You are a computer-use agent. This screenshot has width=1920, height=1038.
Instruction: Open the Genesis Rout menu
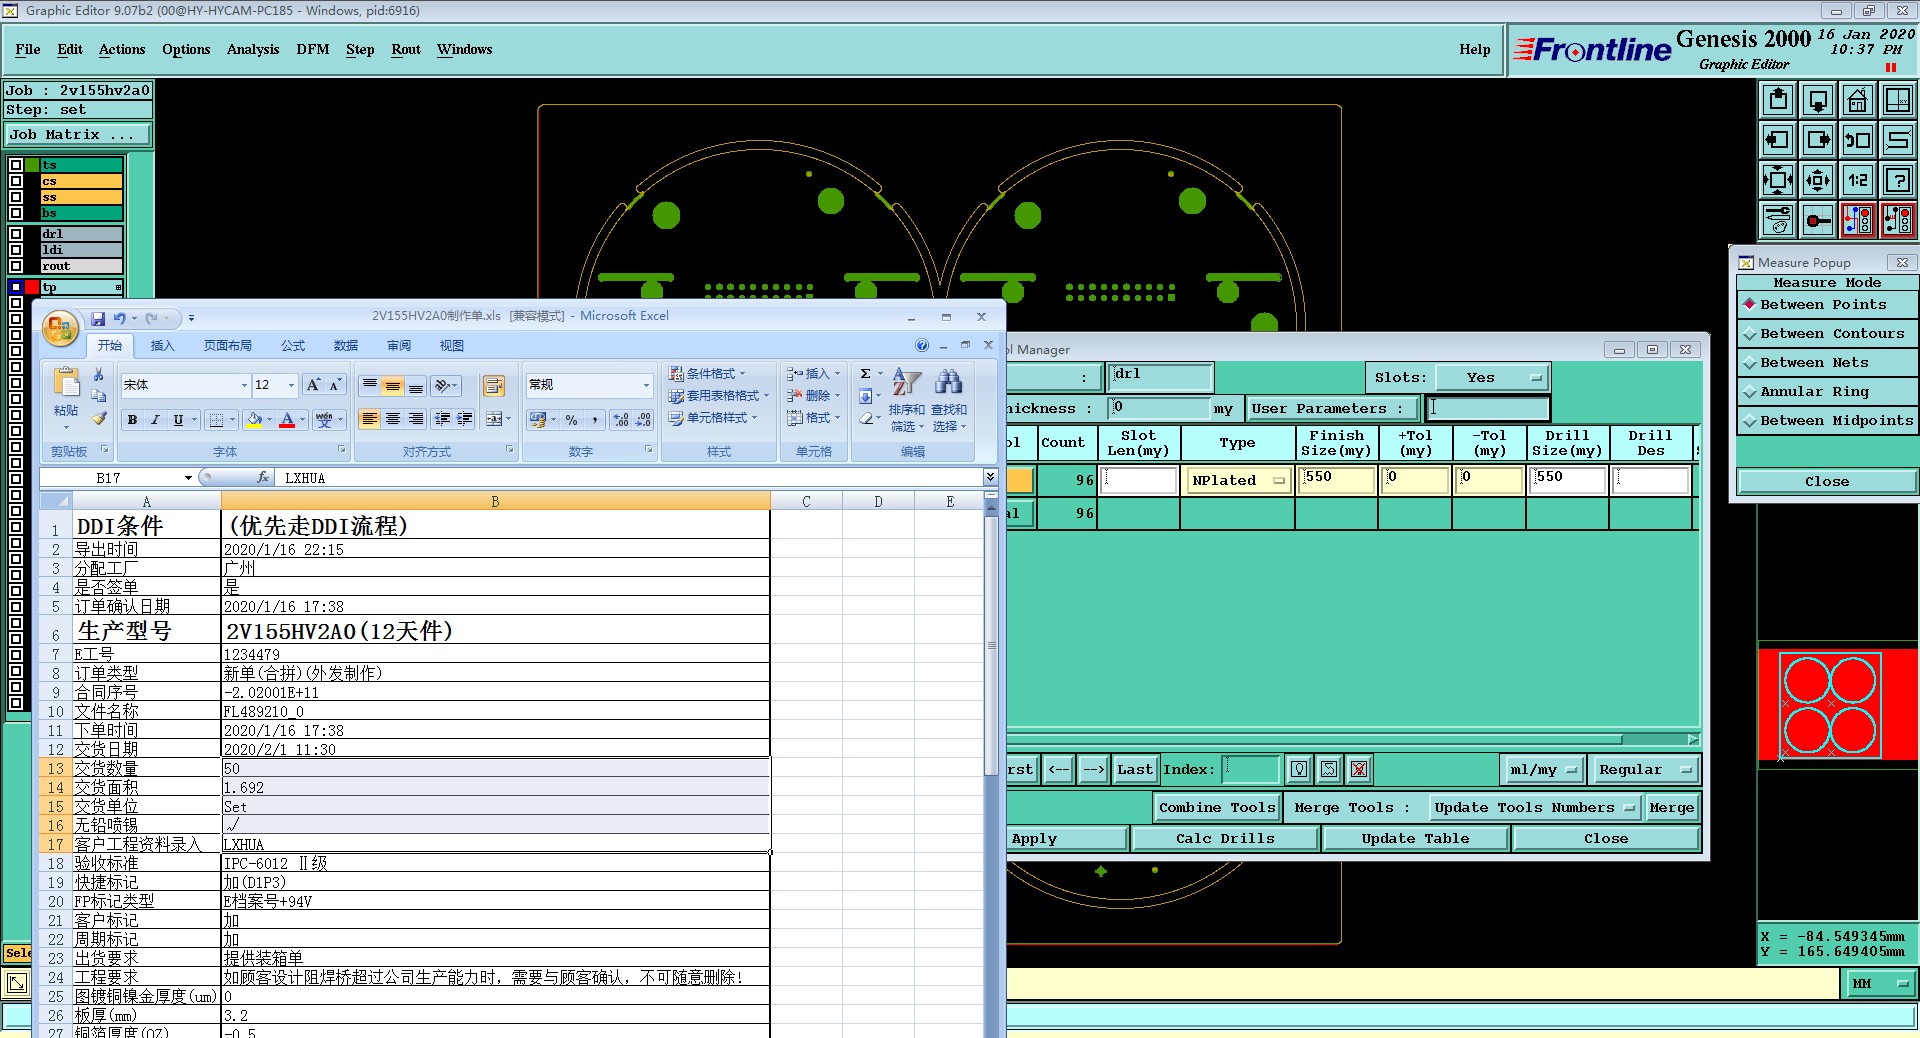pyautogui.click(x=406, y=49)
